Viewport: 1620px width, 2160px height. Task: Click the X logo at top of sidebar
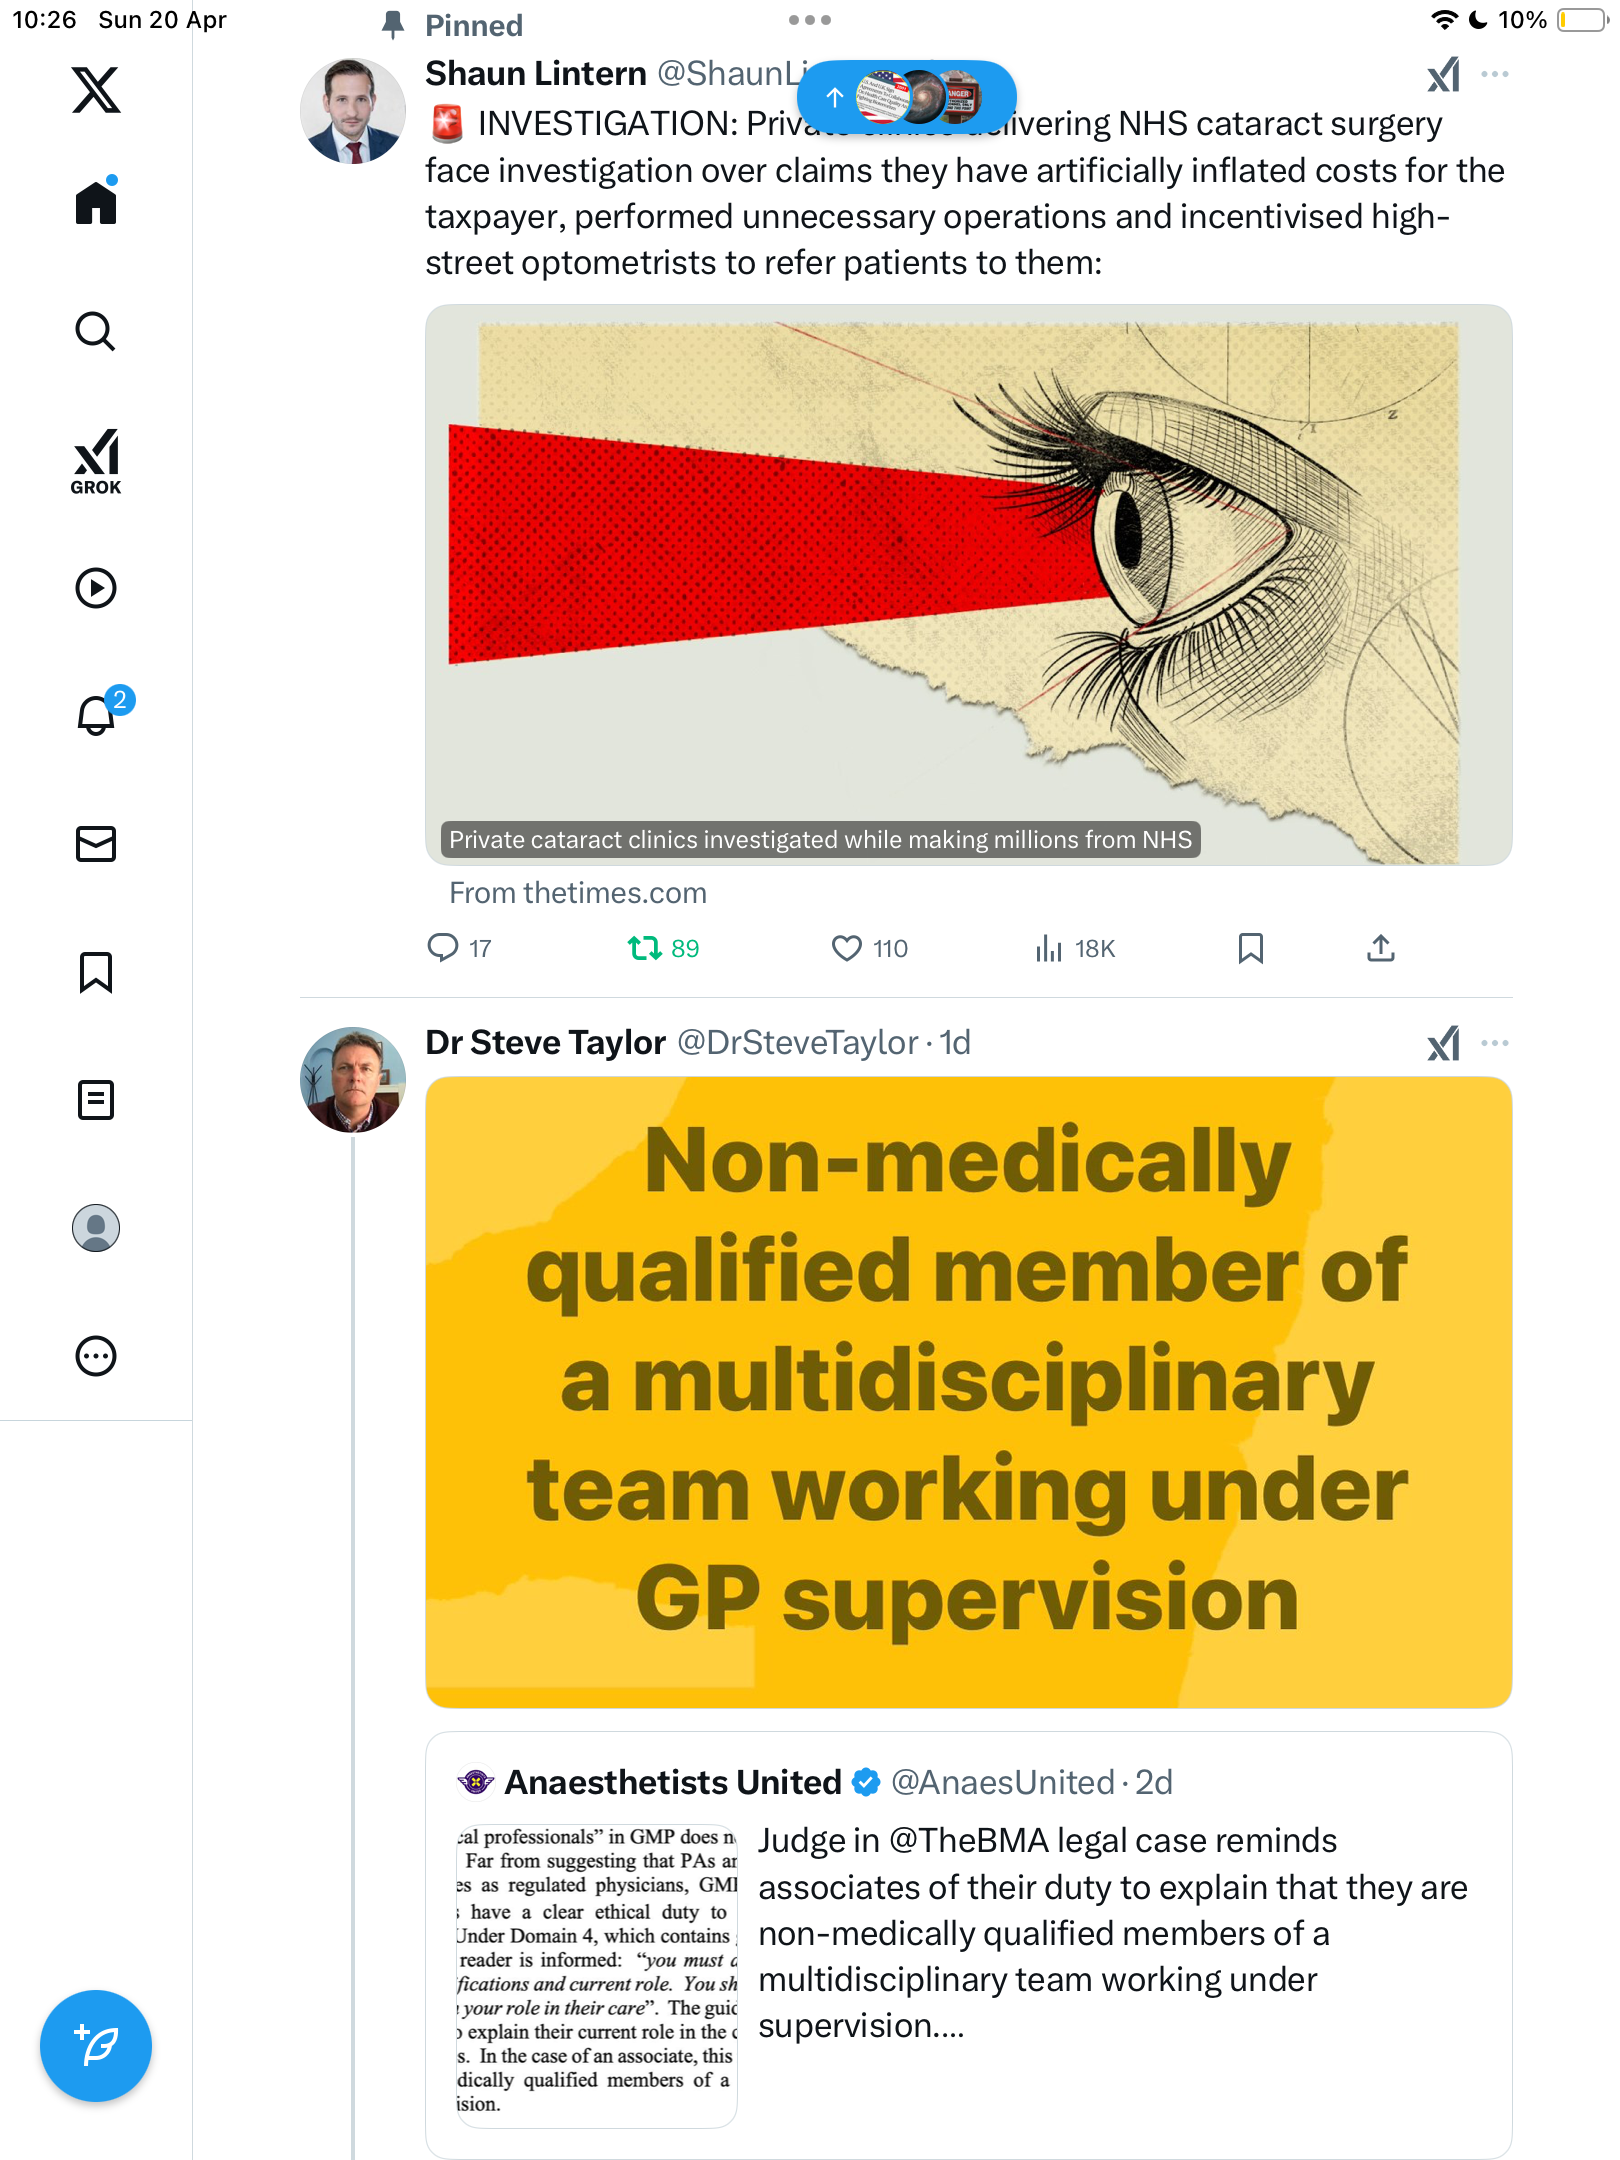[96, 90]
